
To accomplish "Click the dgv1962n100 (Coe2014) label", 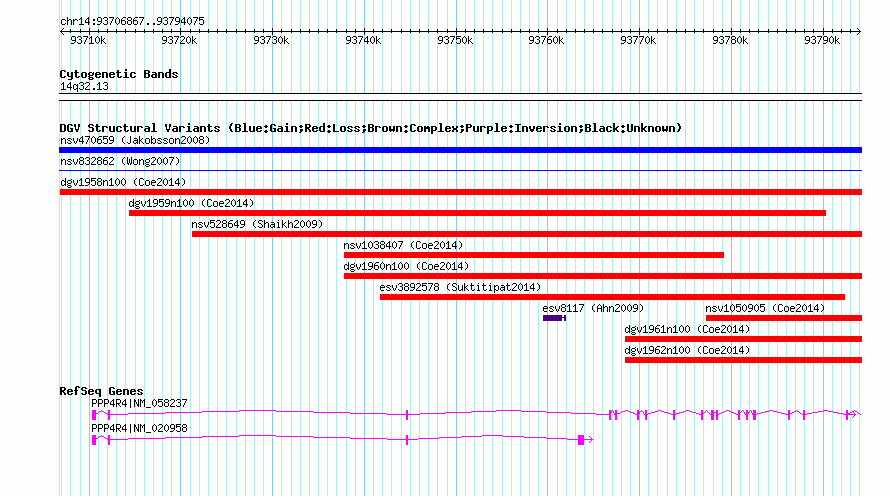I will tap(687, 350).
